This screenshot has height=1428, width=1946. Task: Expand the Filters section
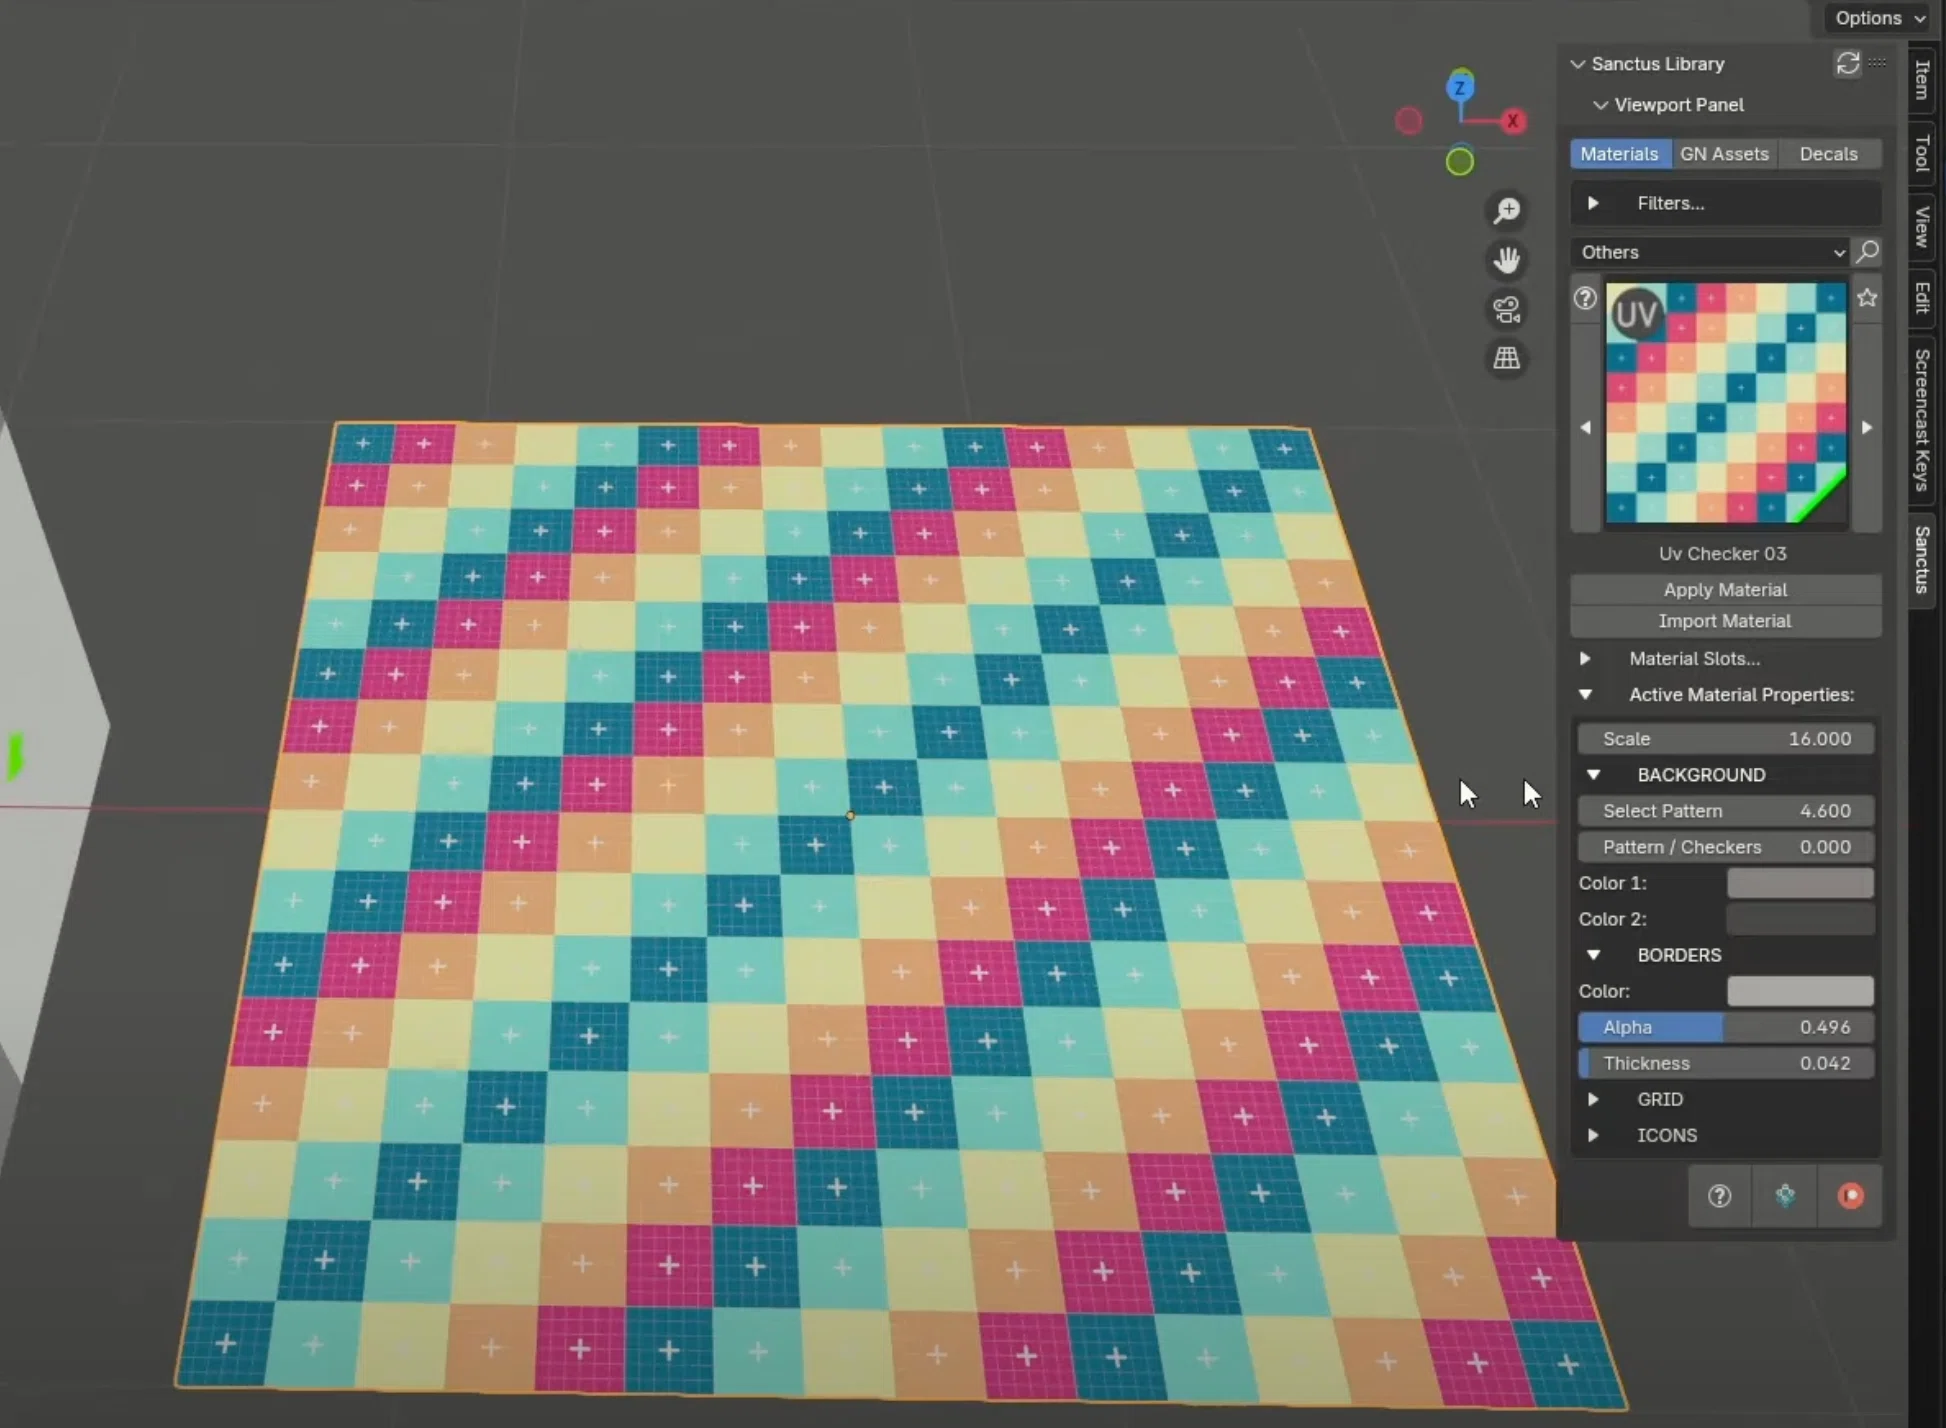coord(1593,203)
